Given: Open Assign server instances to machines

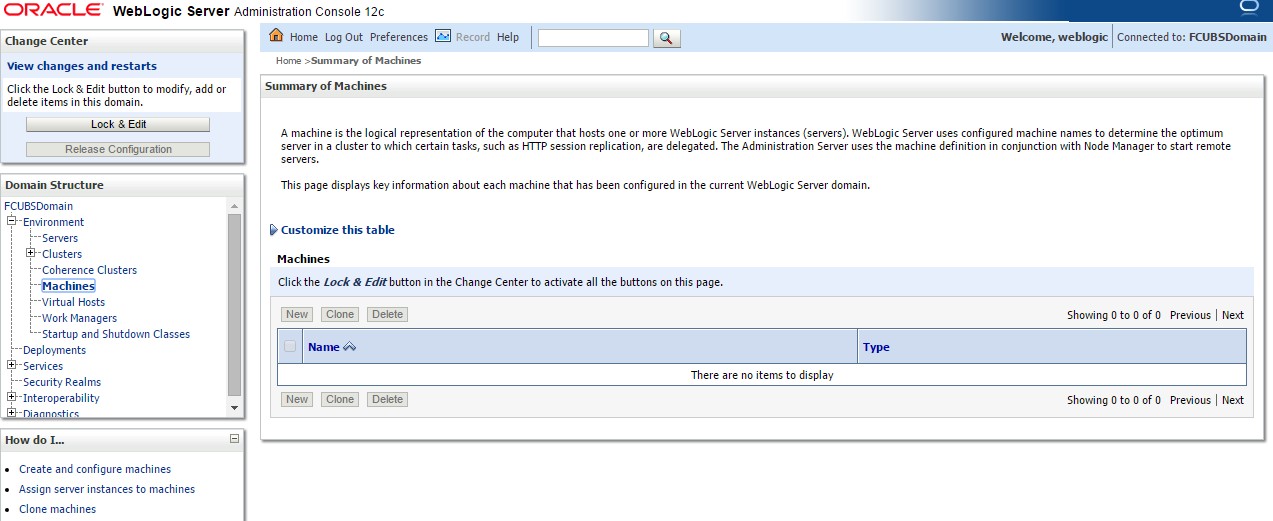Looking at the screenshot, I should click(107, 489).
